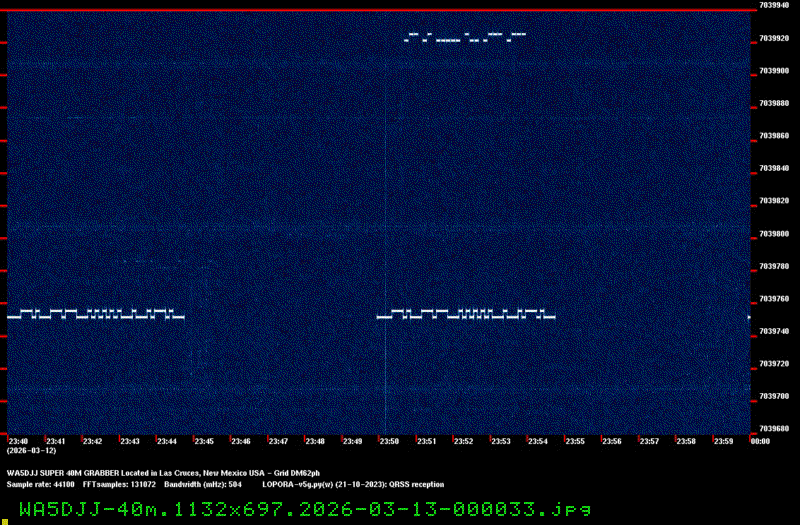
Task: Select the 7039920 frequency label
Action: click(x=774, y=38)
